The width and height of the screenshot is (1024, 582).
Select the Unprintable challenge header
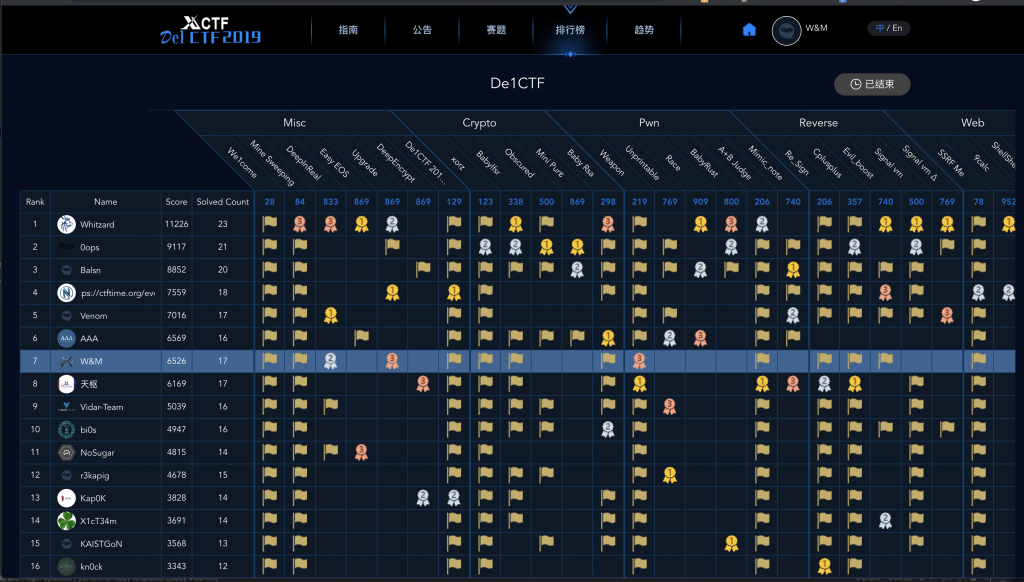tap(642, 162)
